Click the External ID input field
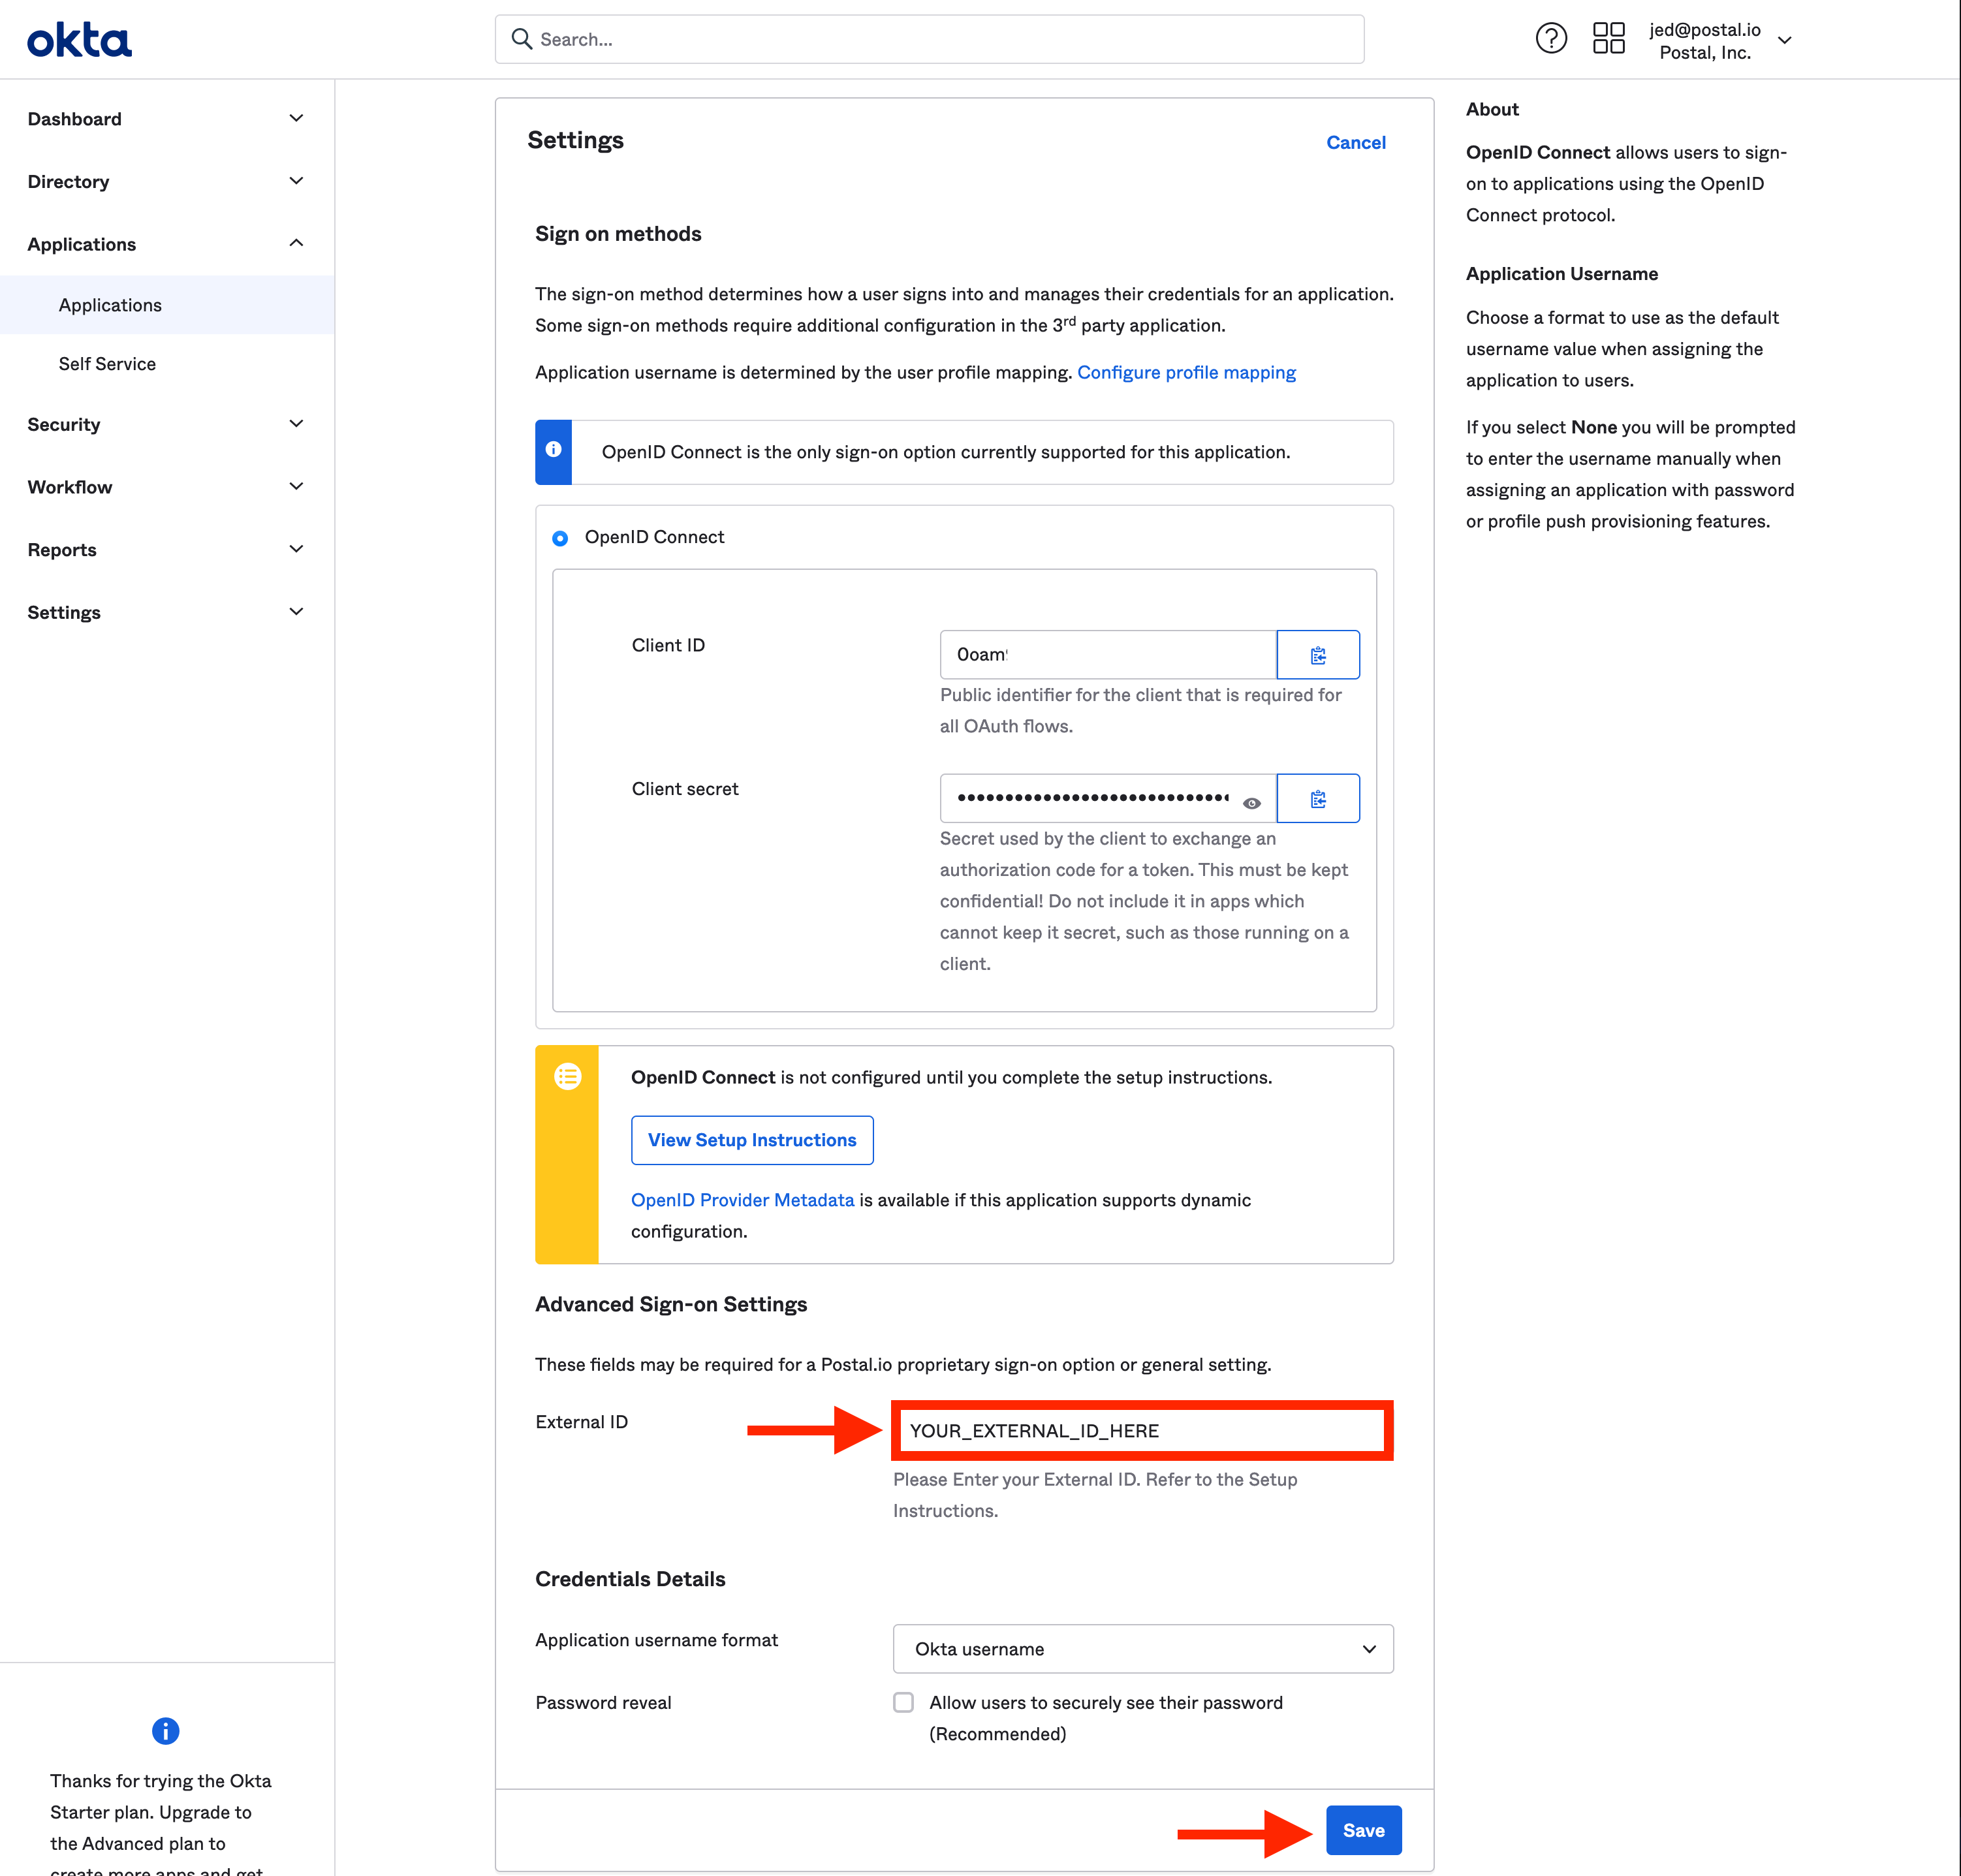Screen dimensions: 1961x1876 (1142, 1431)
